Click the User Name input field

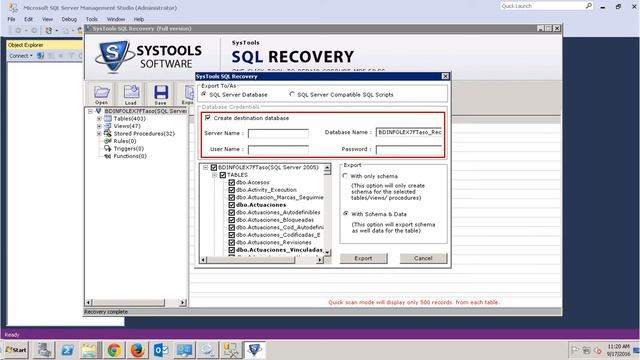pos(278,149)
